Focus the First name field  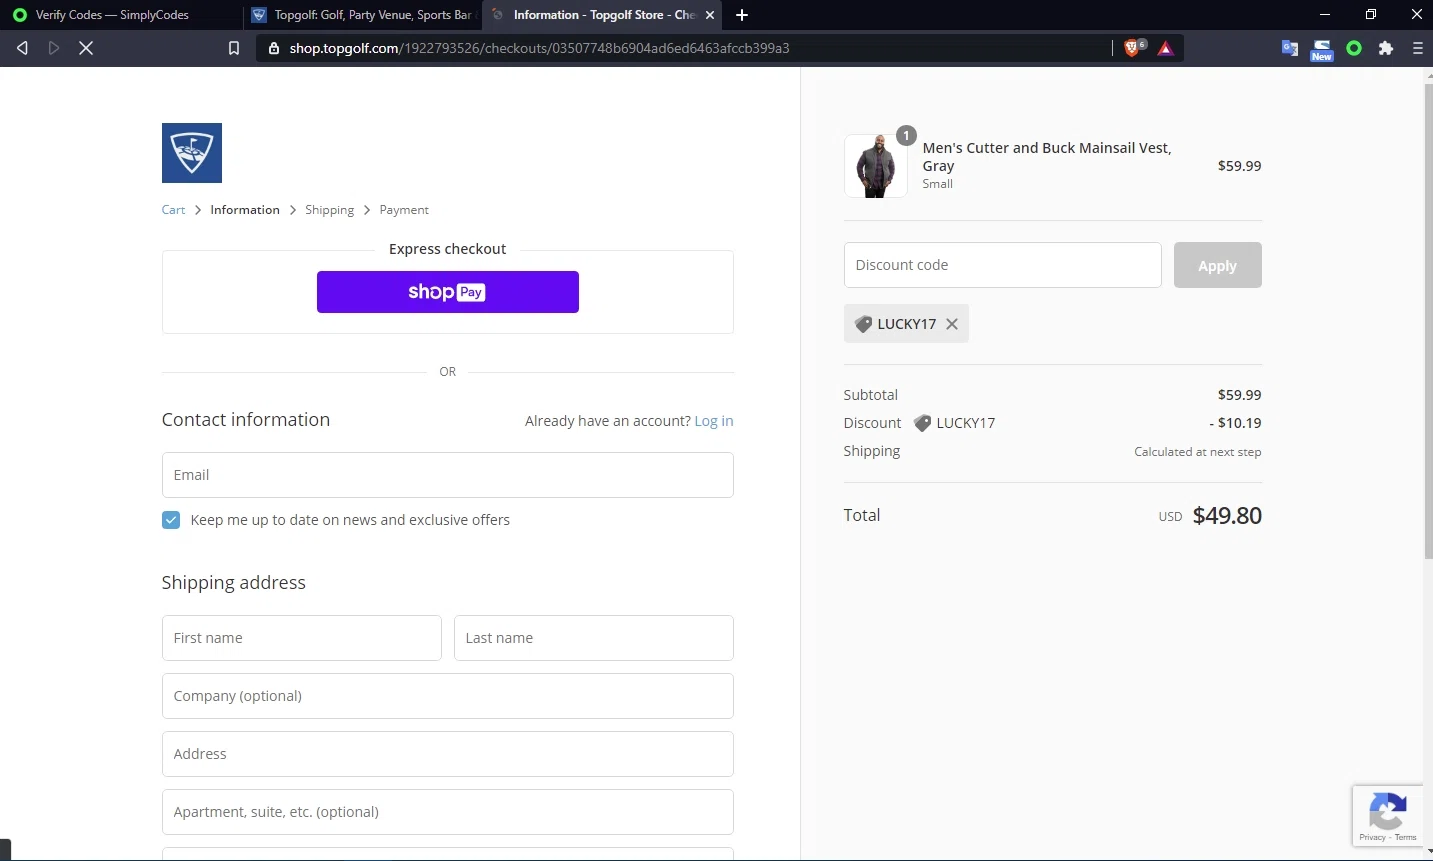coord(301,638)
